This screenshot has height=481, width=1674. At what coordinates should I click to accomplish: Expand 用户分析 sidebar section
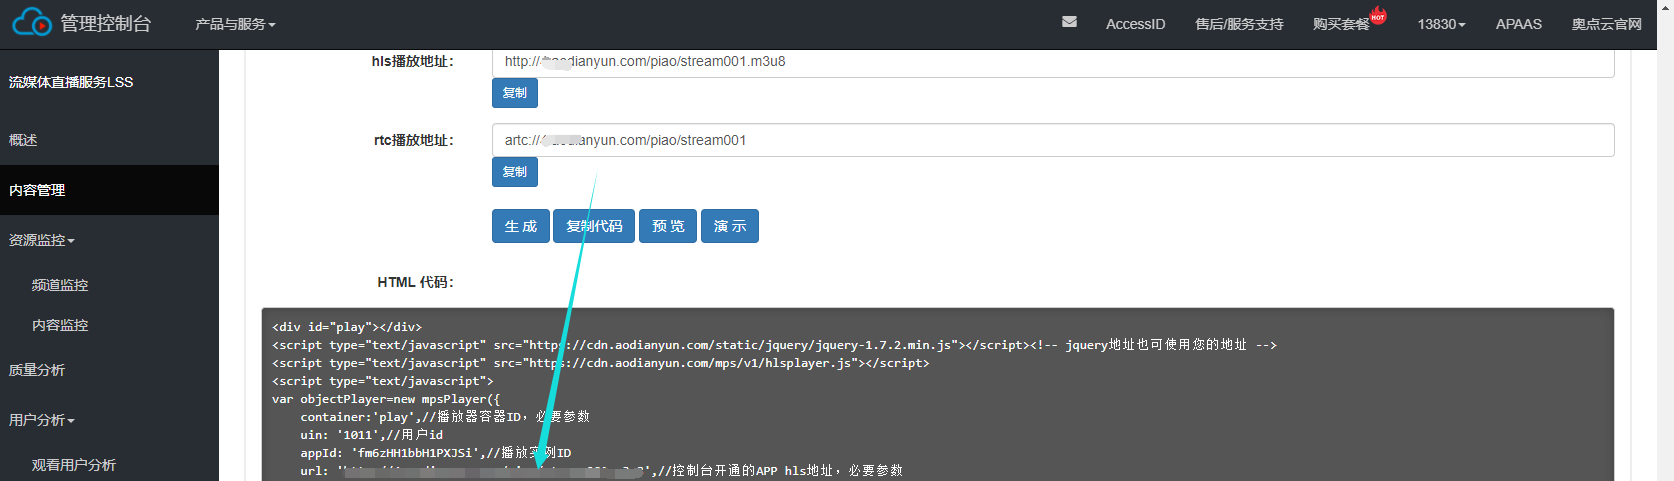coord(42,420)
